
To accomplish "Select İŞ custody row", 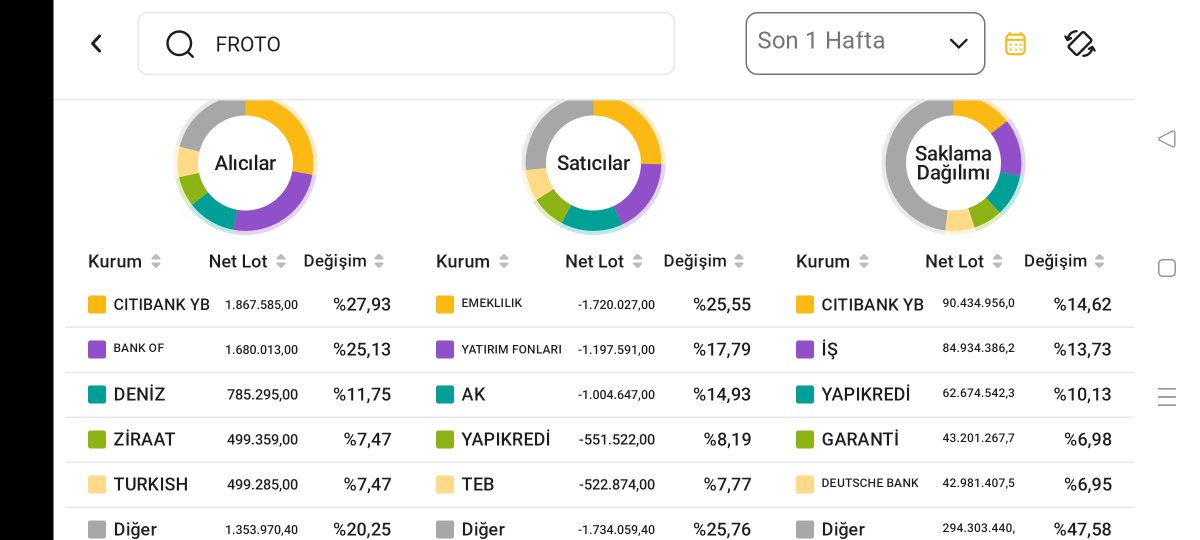I will tap(955, 349).
